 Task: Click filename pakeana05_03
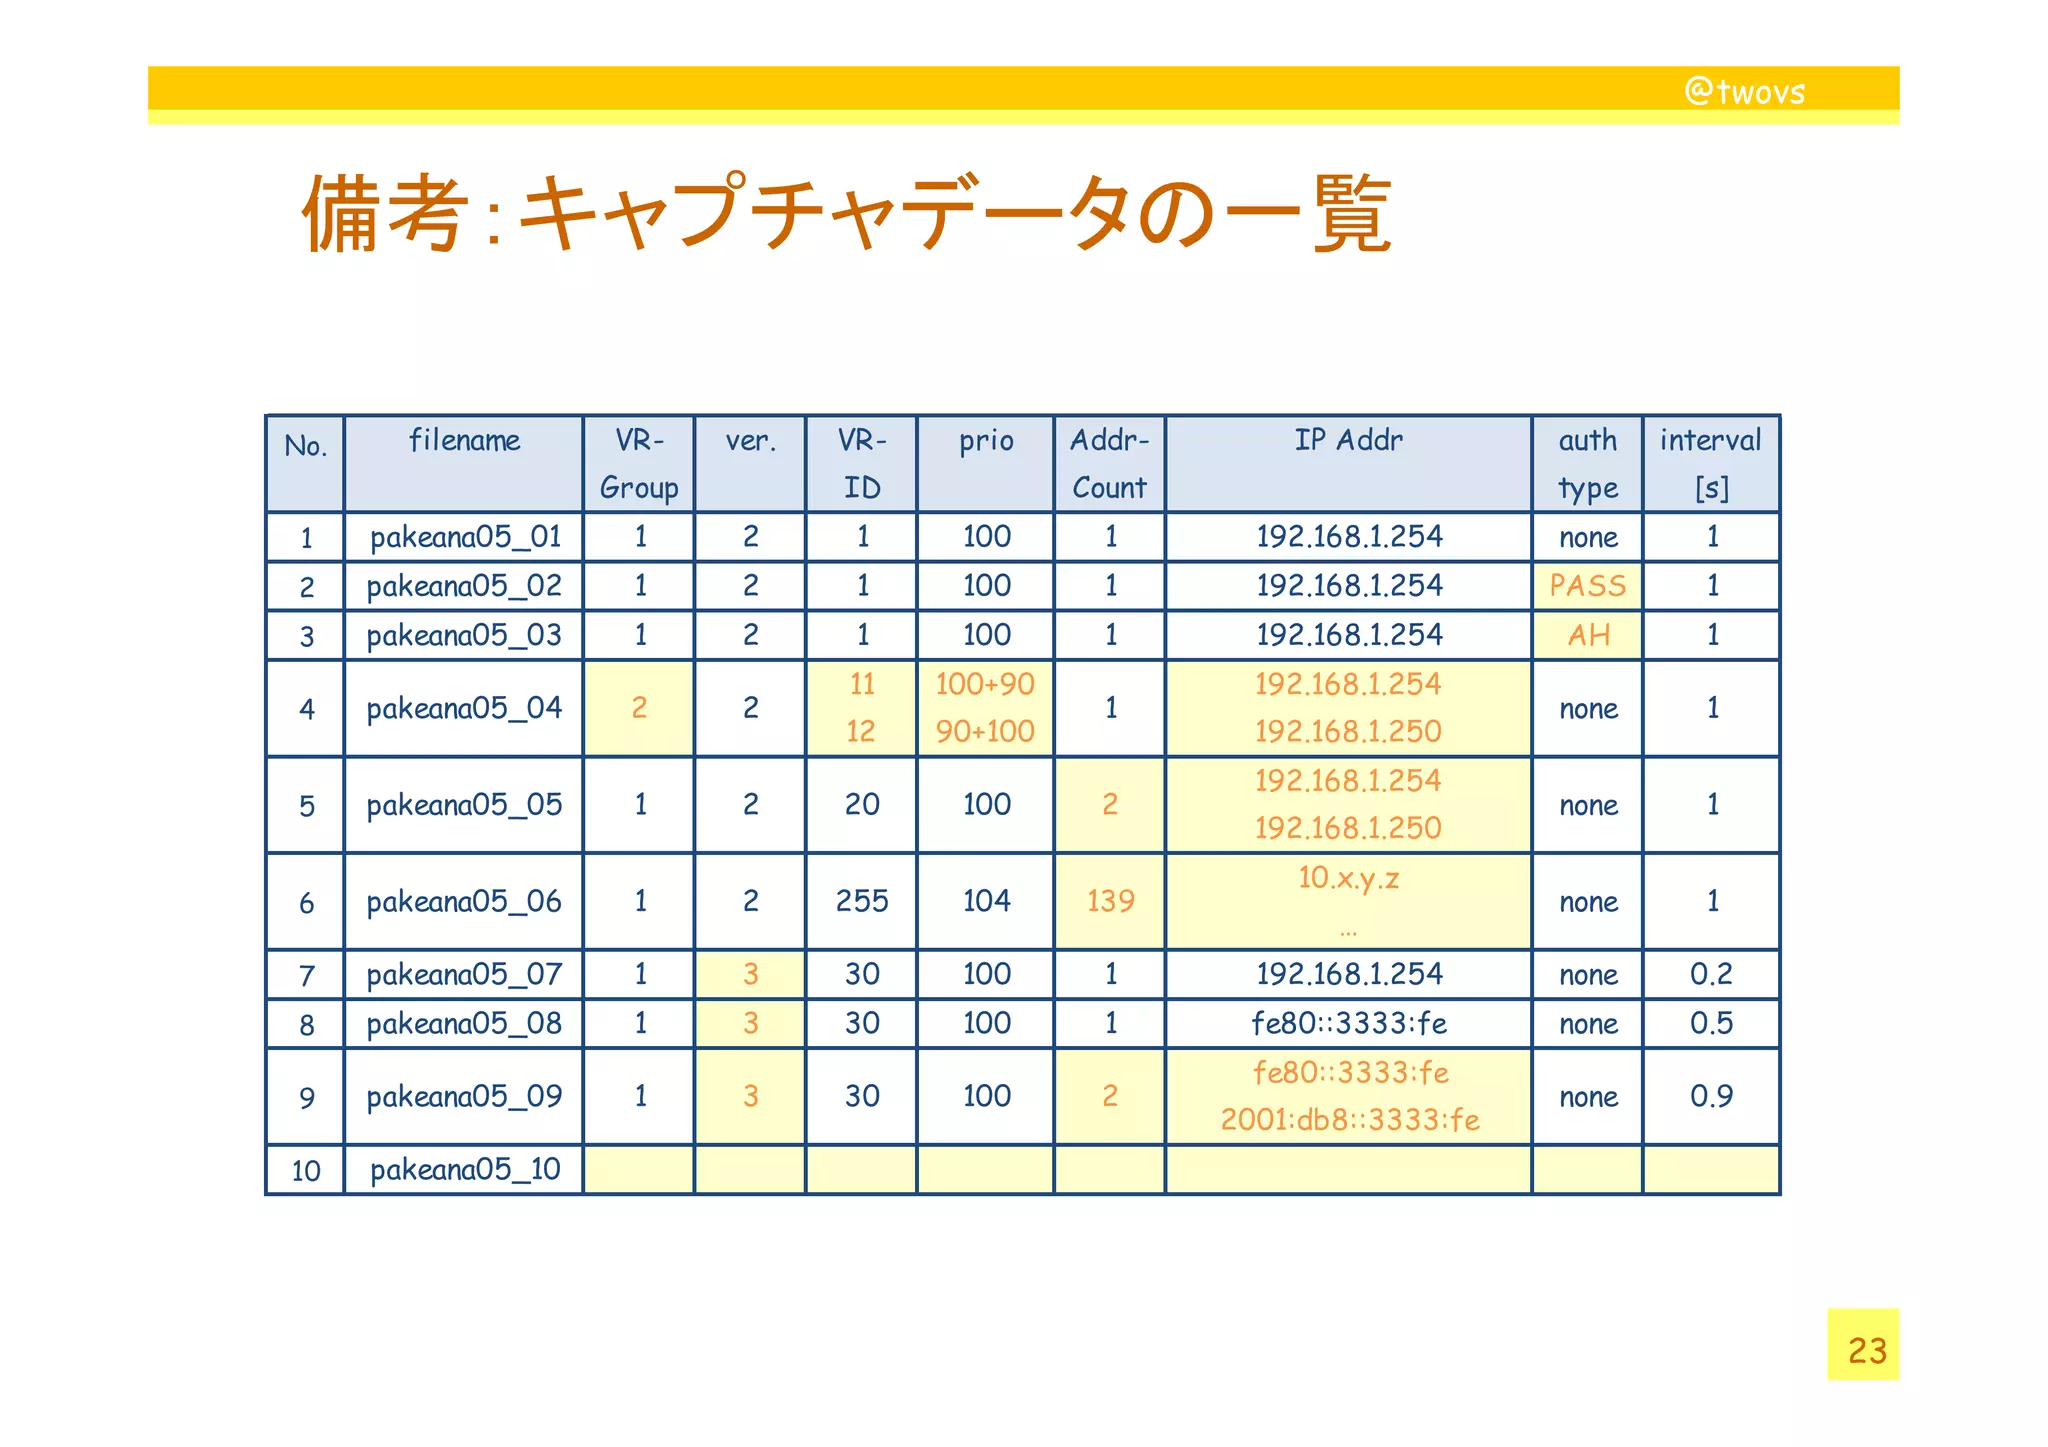pos(464,635)
